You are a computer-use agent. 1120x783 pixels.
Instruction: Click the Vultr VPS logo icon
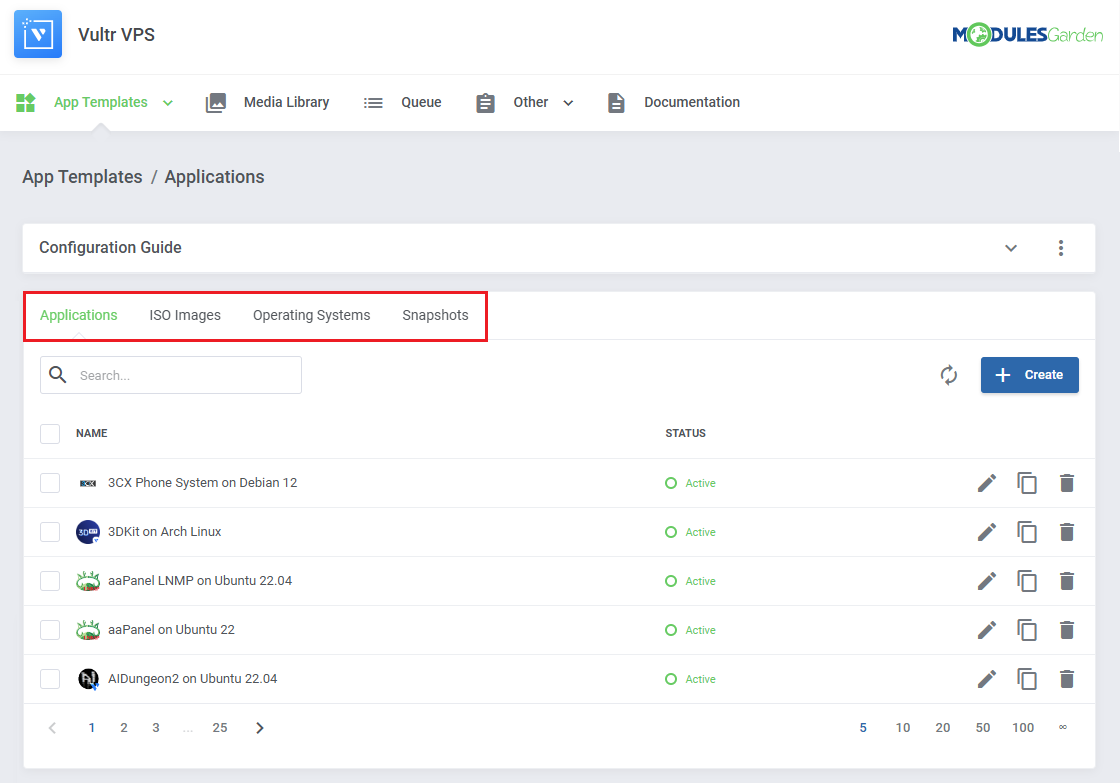pos(38,34)
